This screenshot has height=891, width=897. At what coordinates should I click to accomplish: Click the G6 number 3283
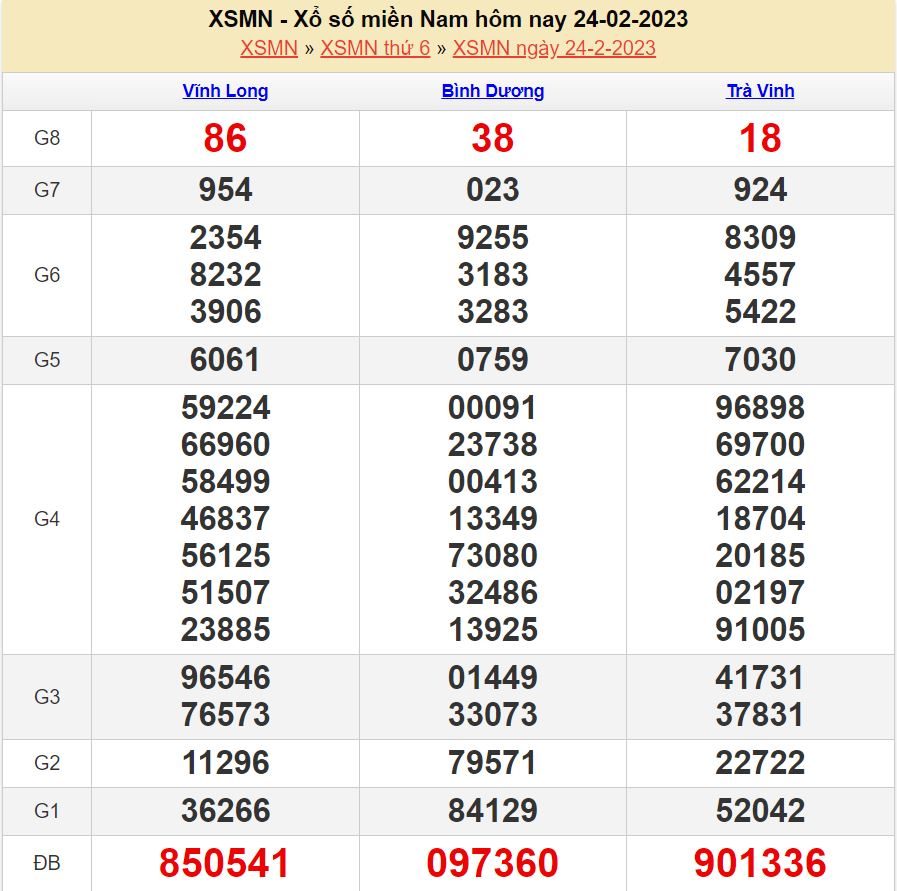click(x=493, y=312)
